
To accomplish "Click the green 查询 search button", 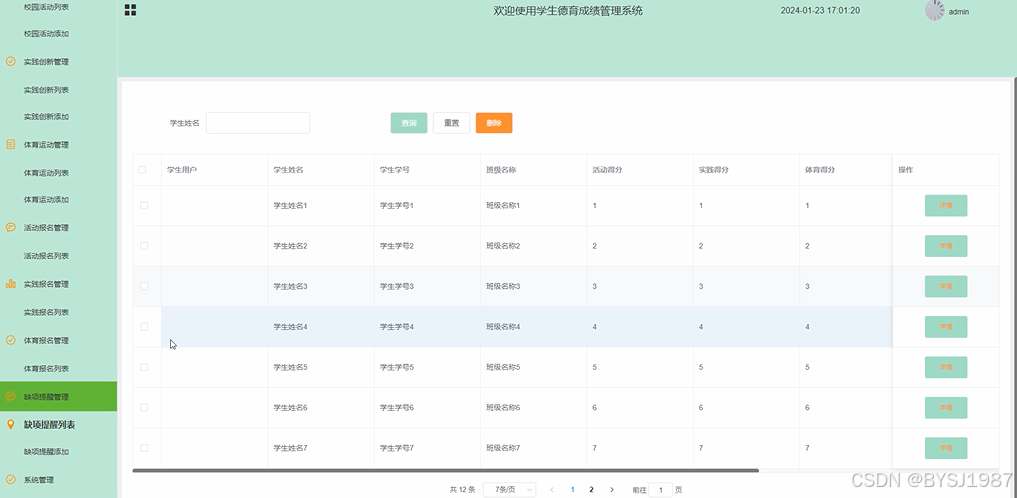I will click(x=409, y=123).
